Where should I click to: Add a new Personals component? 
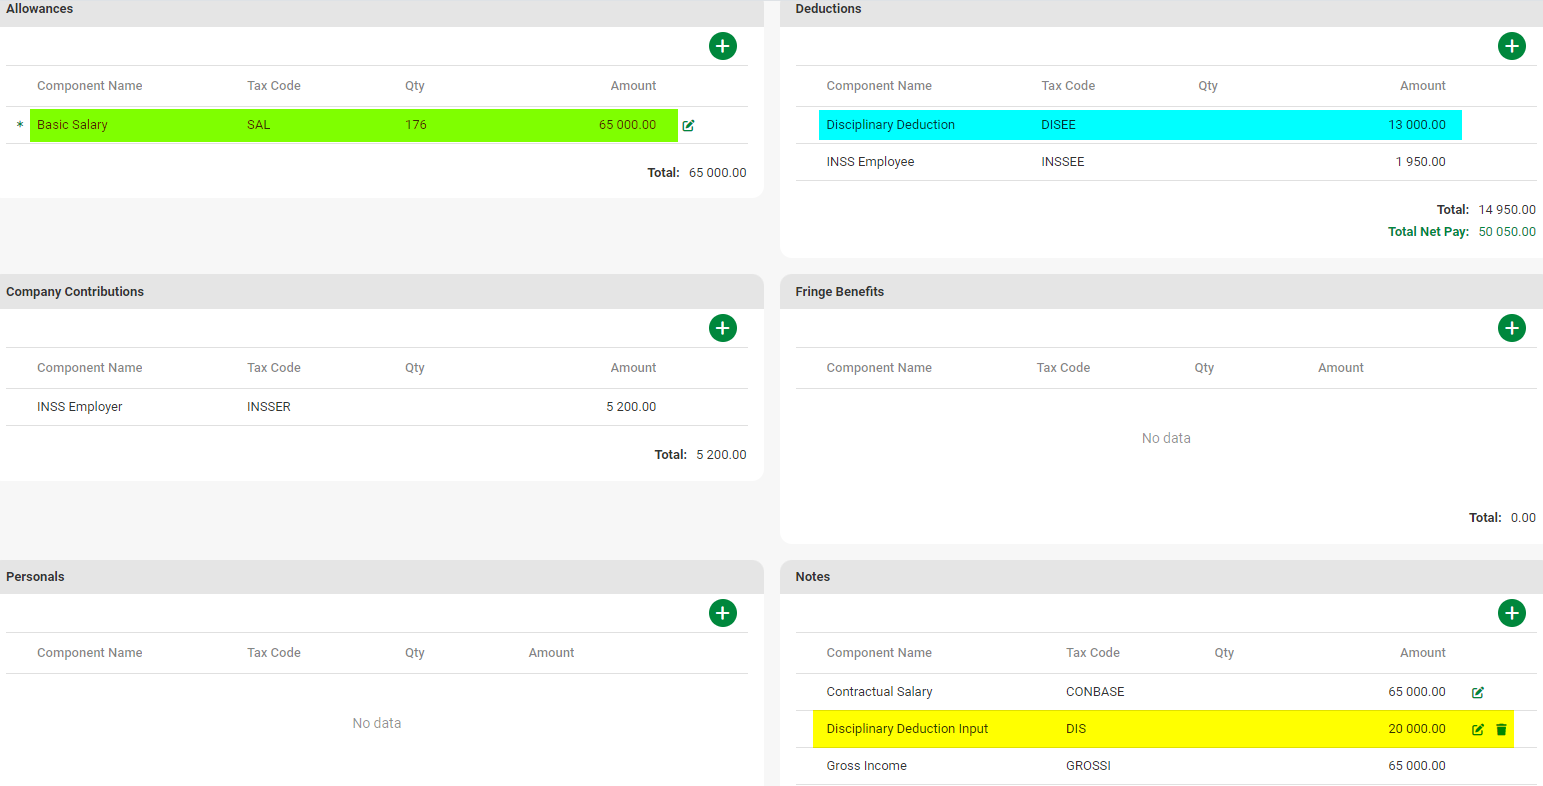722,613
